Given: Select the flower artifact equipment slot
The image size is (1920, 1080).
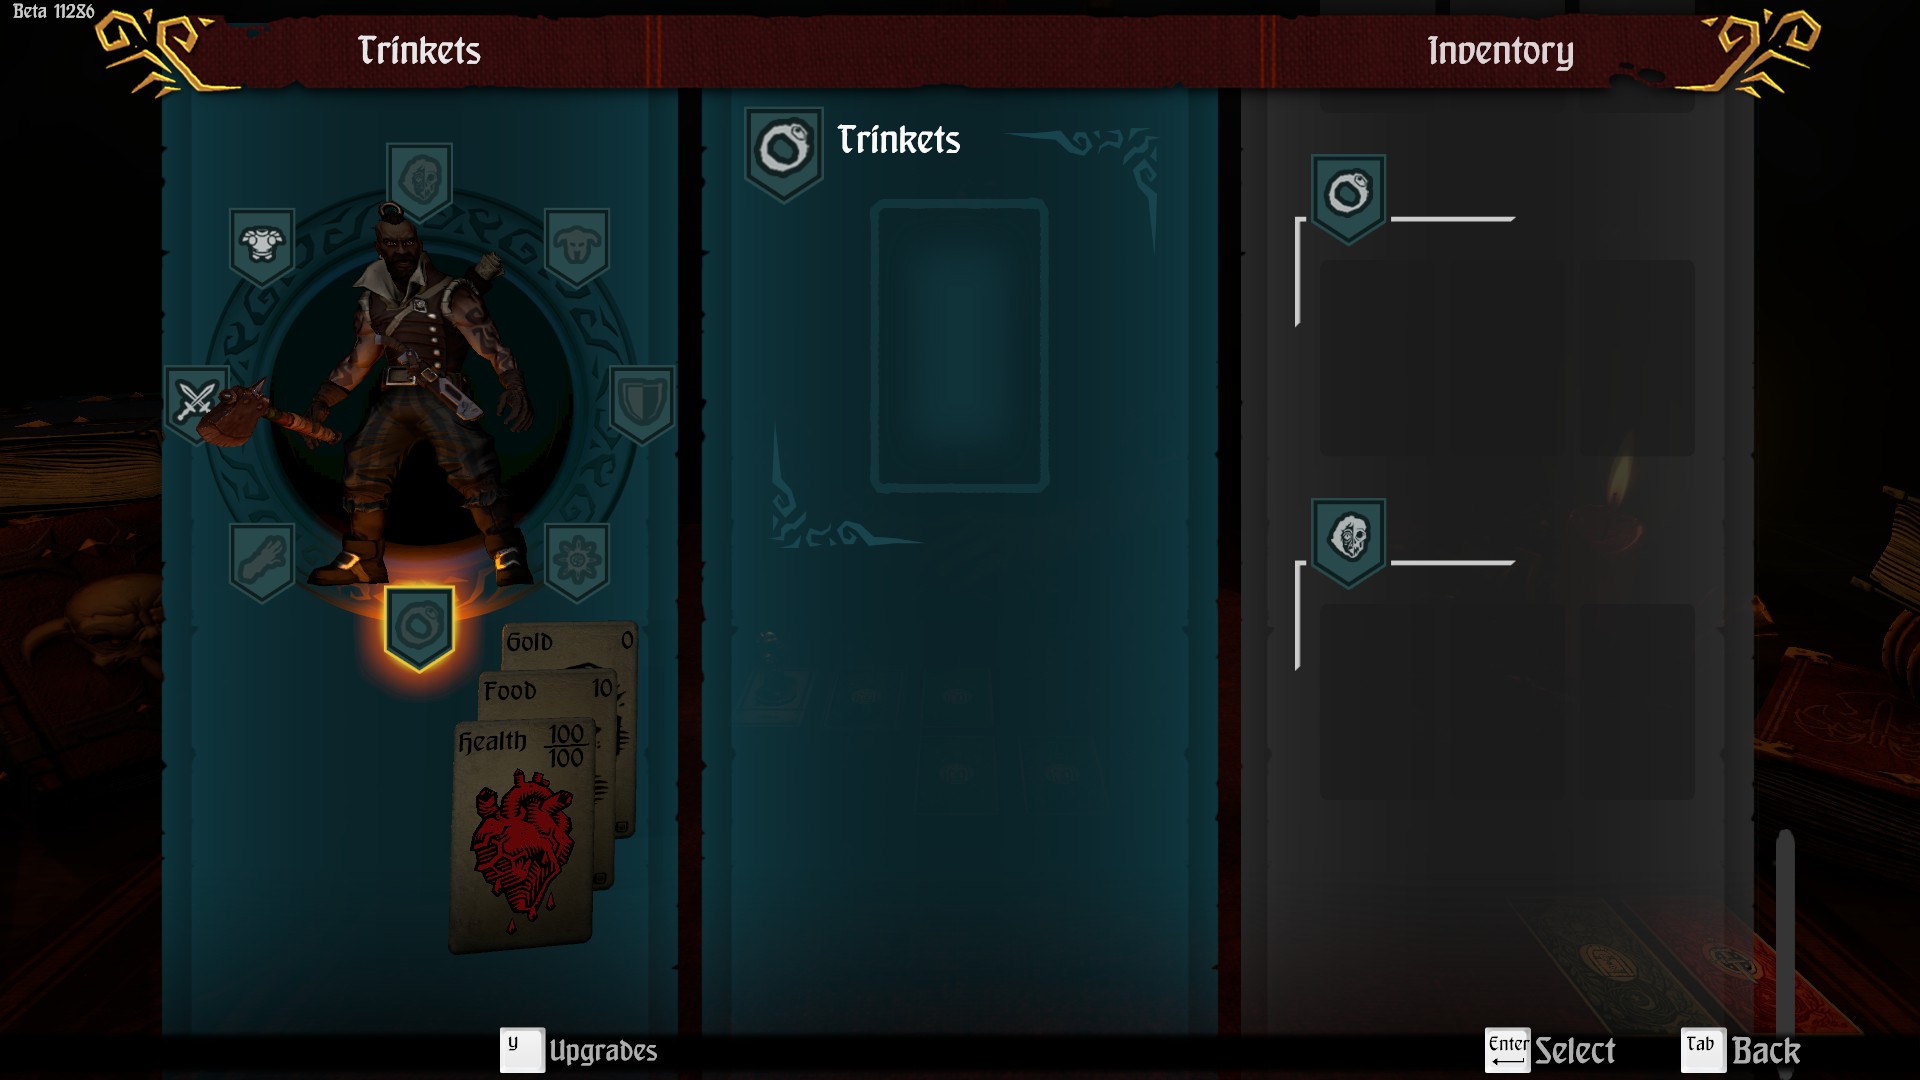Looking at the screenshot, I should [x=577, y=561].
